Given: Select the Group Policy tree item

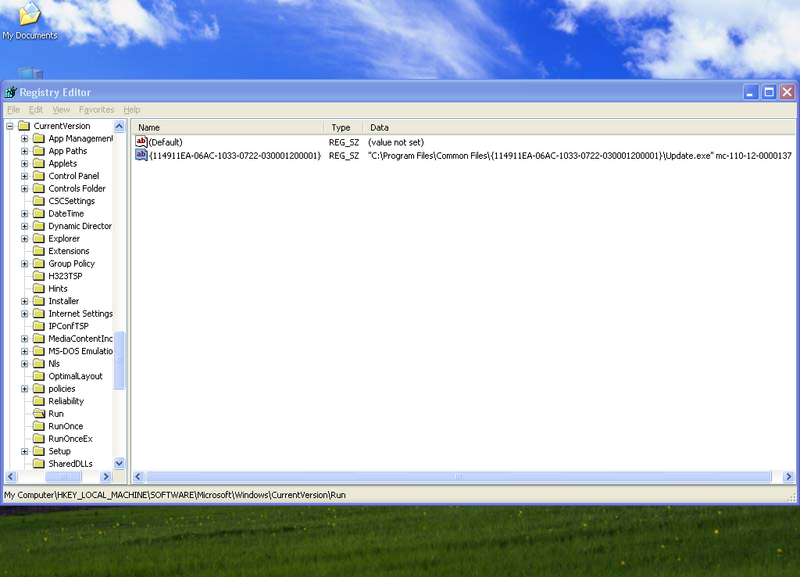Looking at the screenshot, I should coord(72,264).
